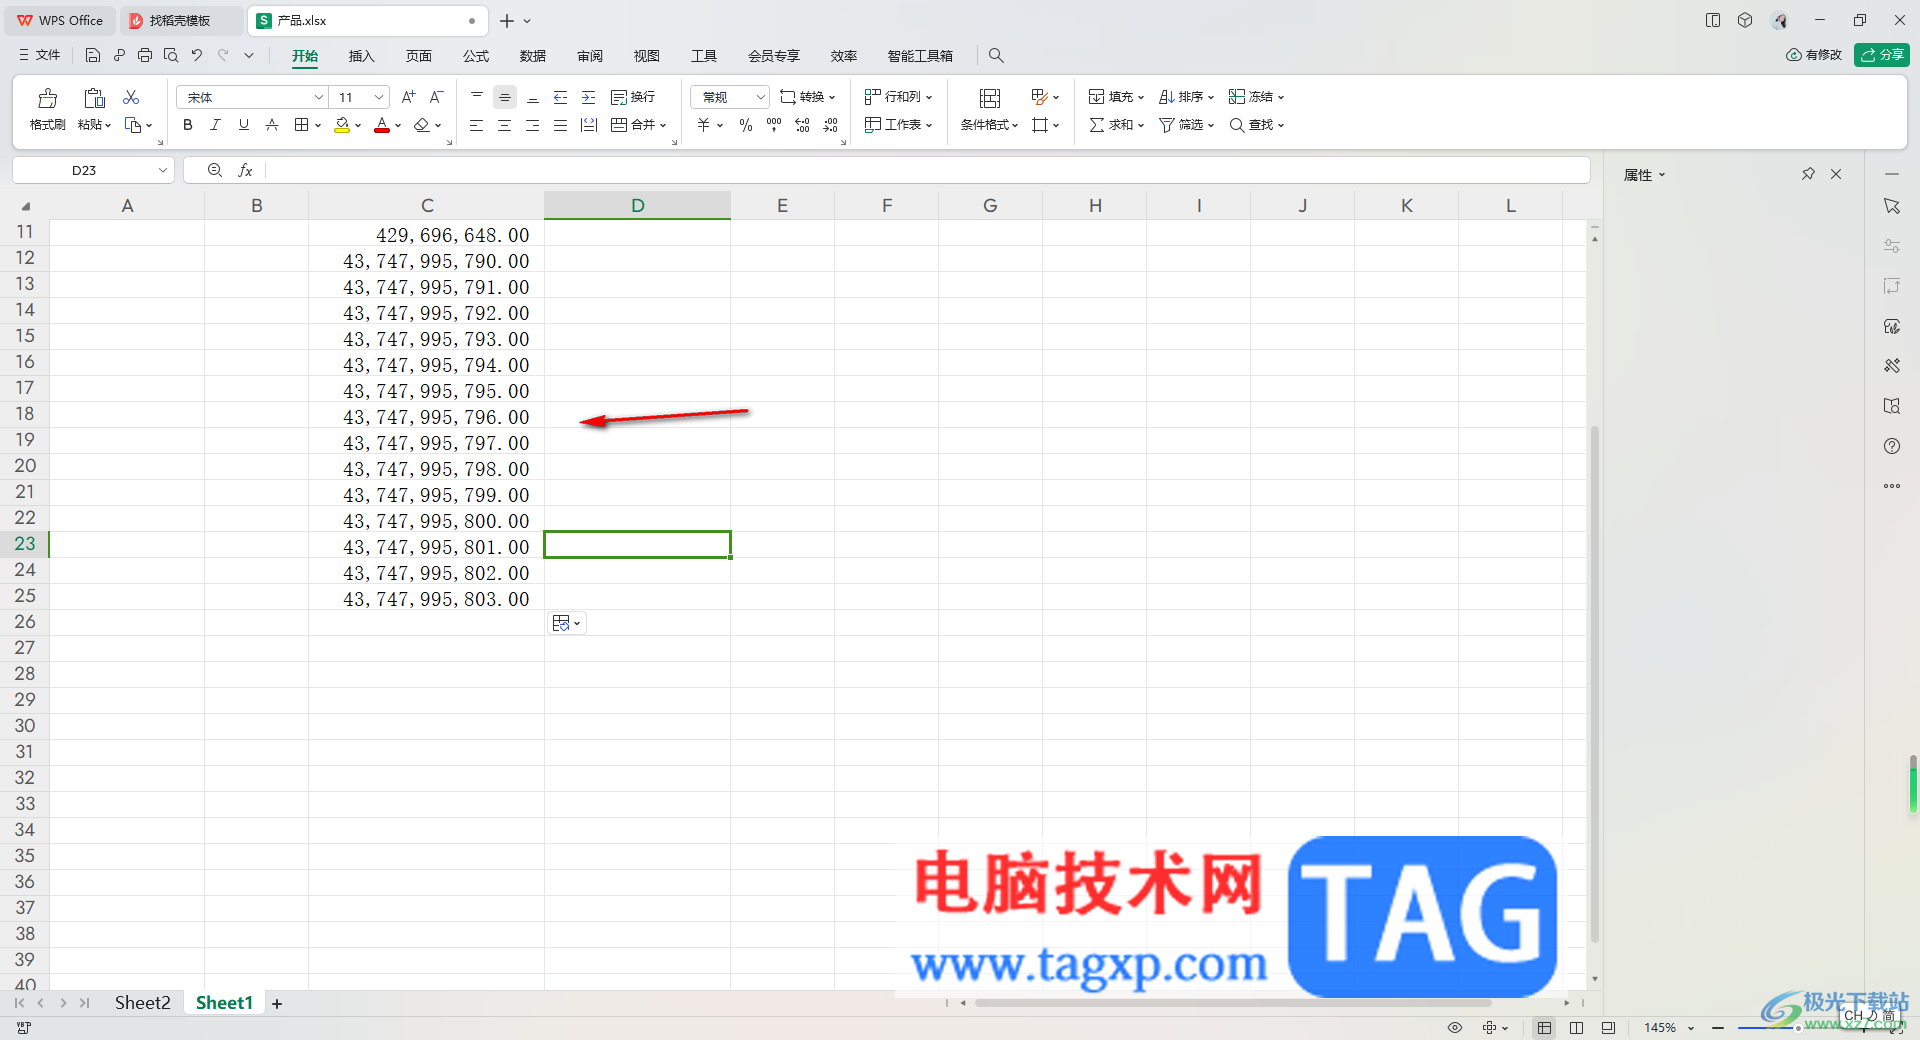The image size is (1920, 1040).
Task: Click Find (查找) button
Action: [x=1256, y=125]
